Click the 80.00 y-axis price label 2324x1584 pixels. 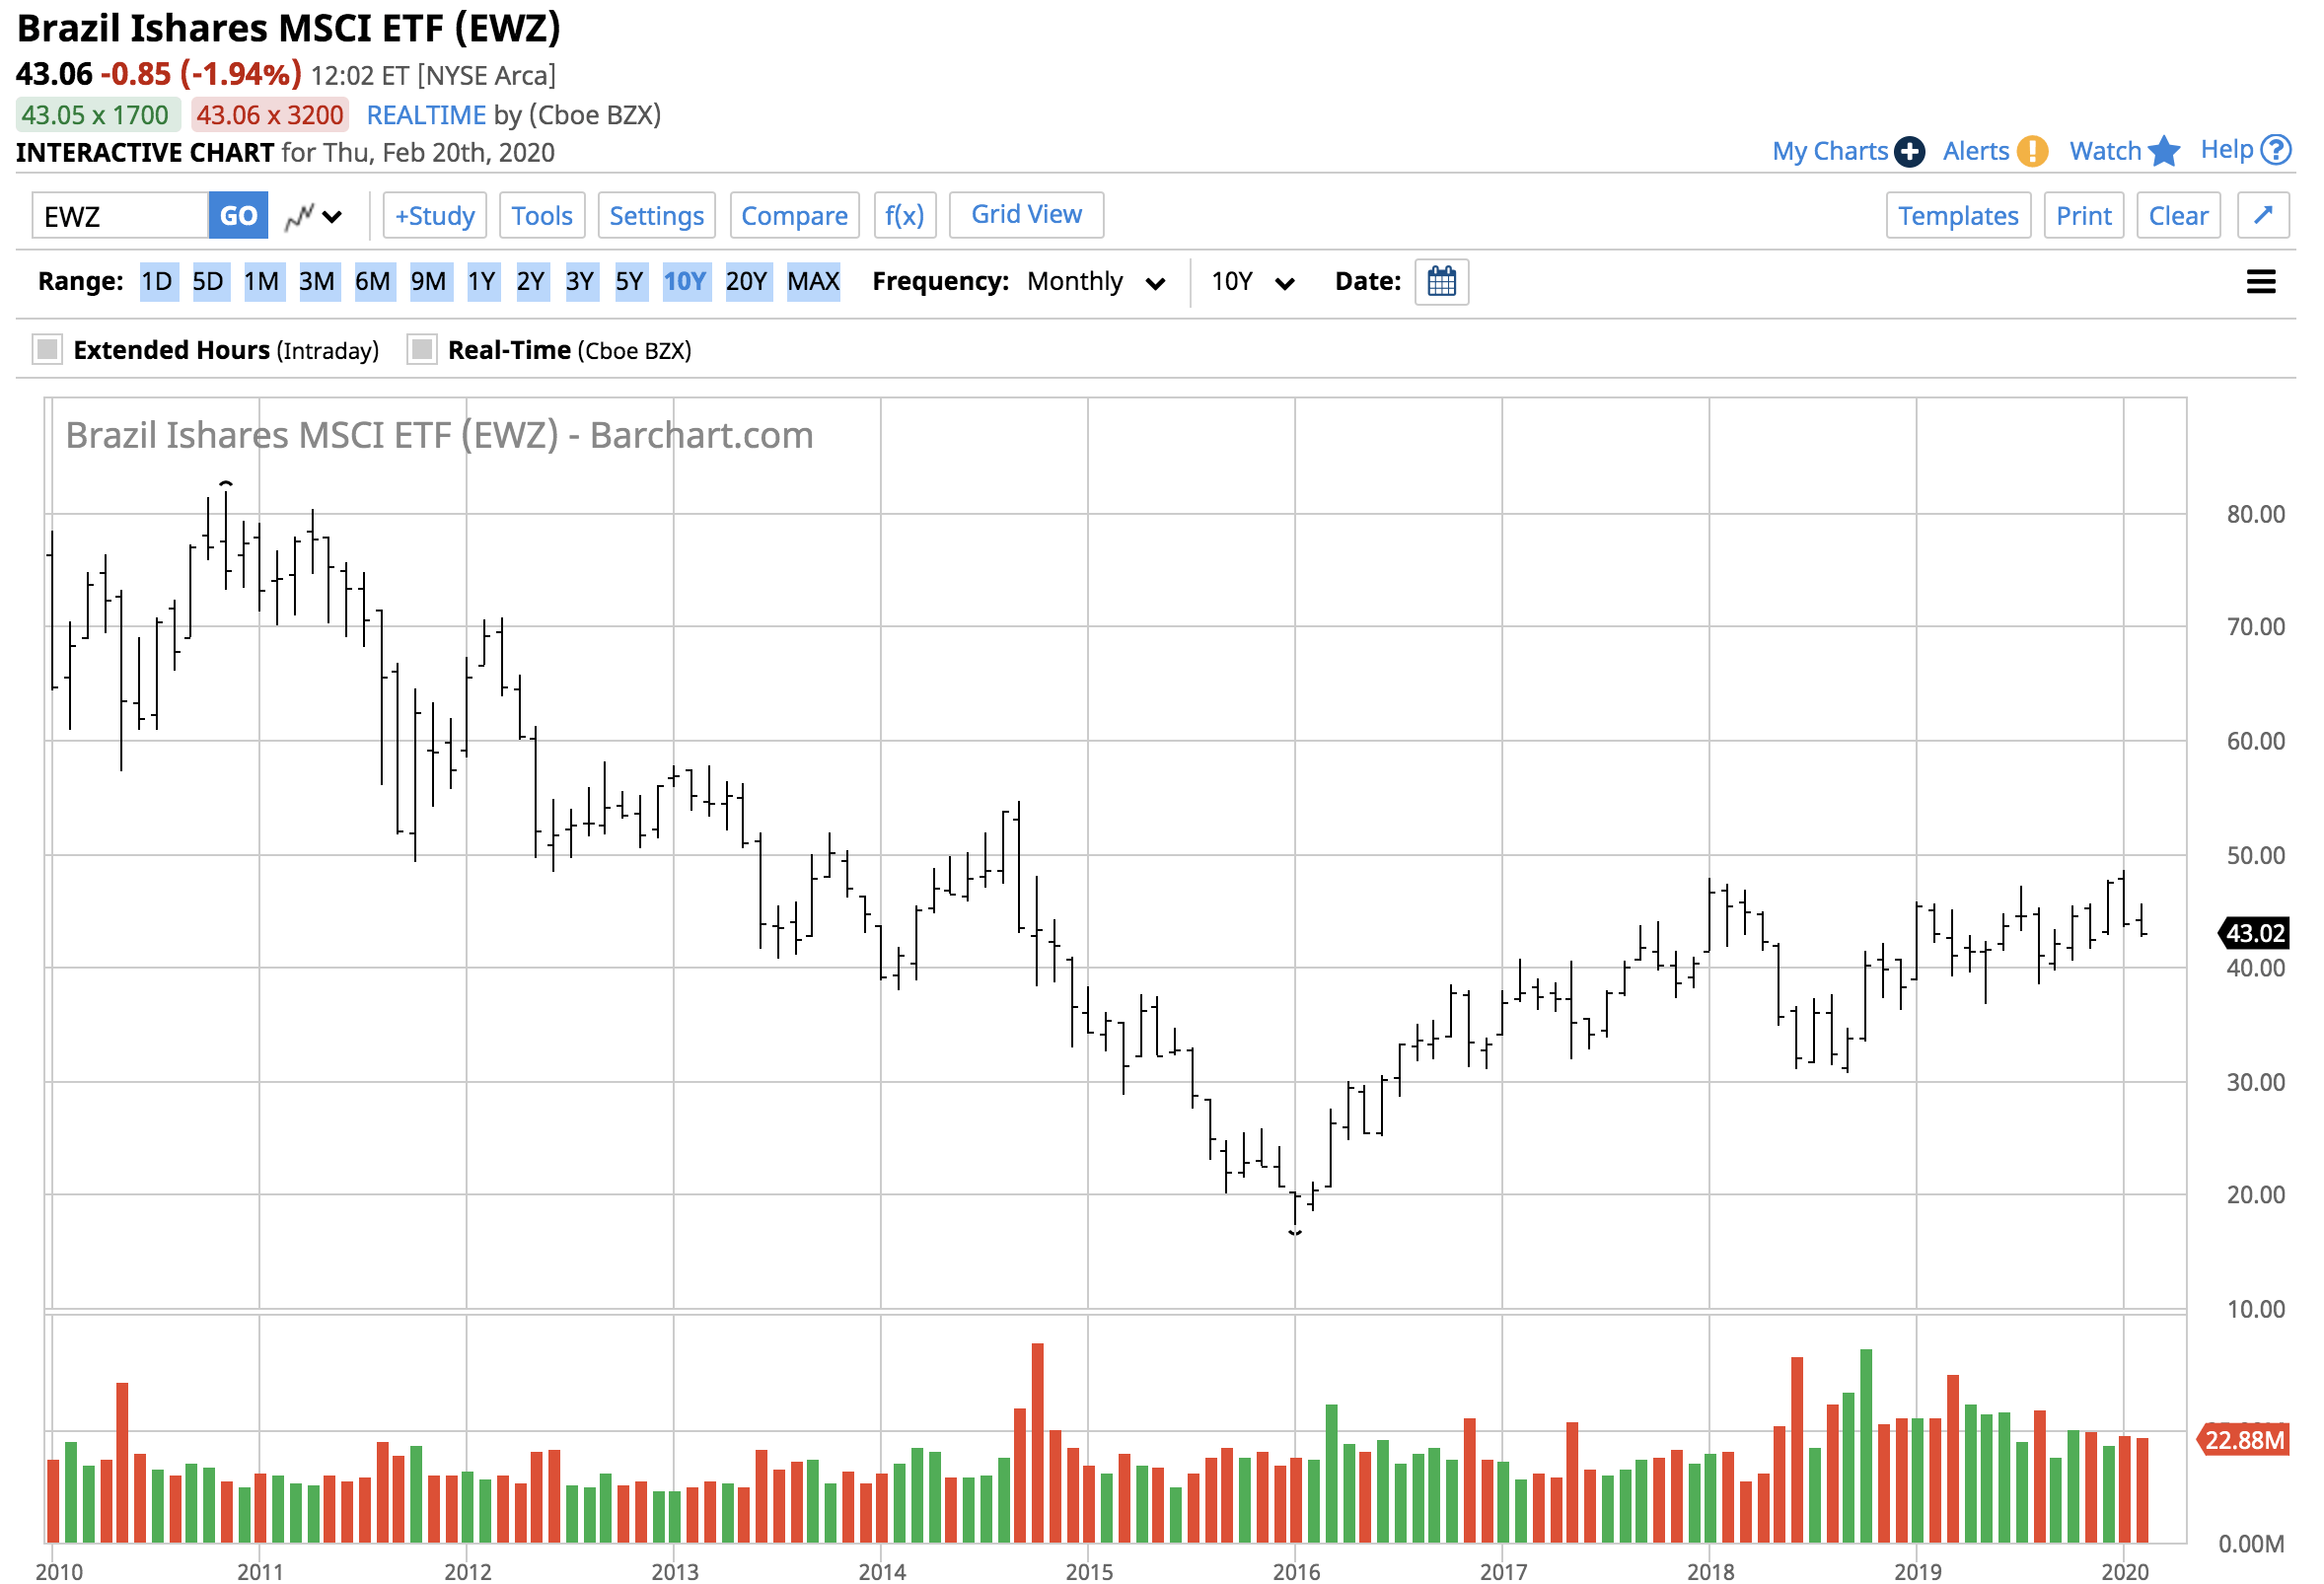pyautogui.click(x=2255, y=514)
